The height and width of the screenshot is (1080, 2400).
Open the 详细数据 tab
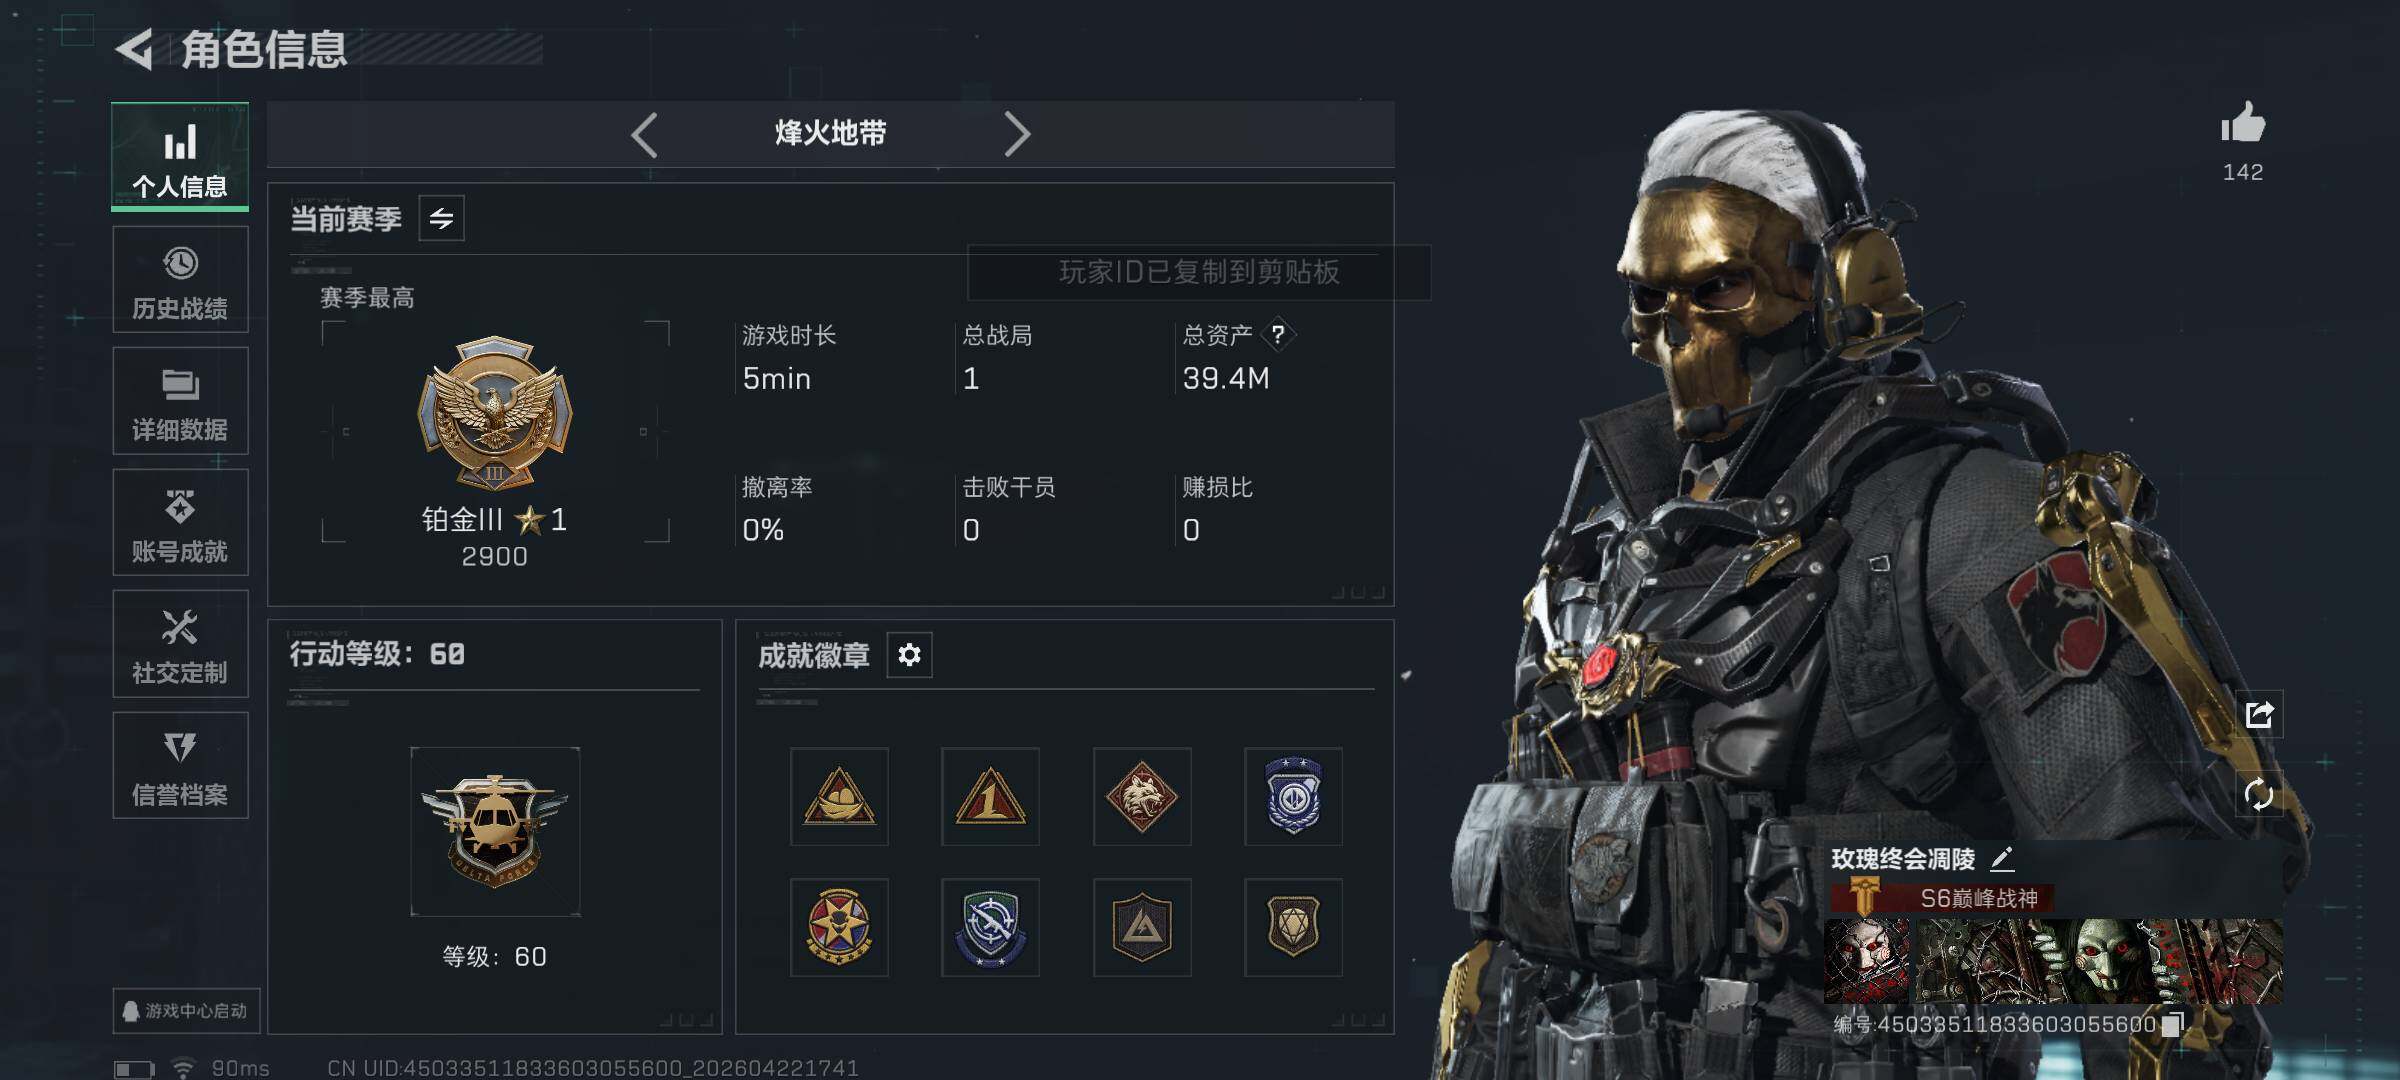(x=180, y=401)
